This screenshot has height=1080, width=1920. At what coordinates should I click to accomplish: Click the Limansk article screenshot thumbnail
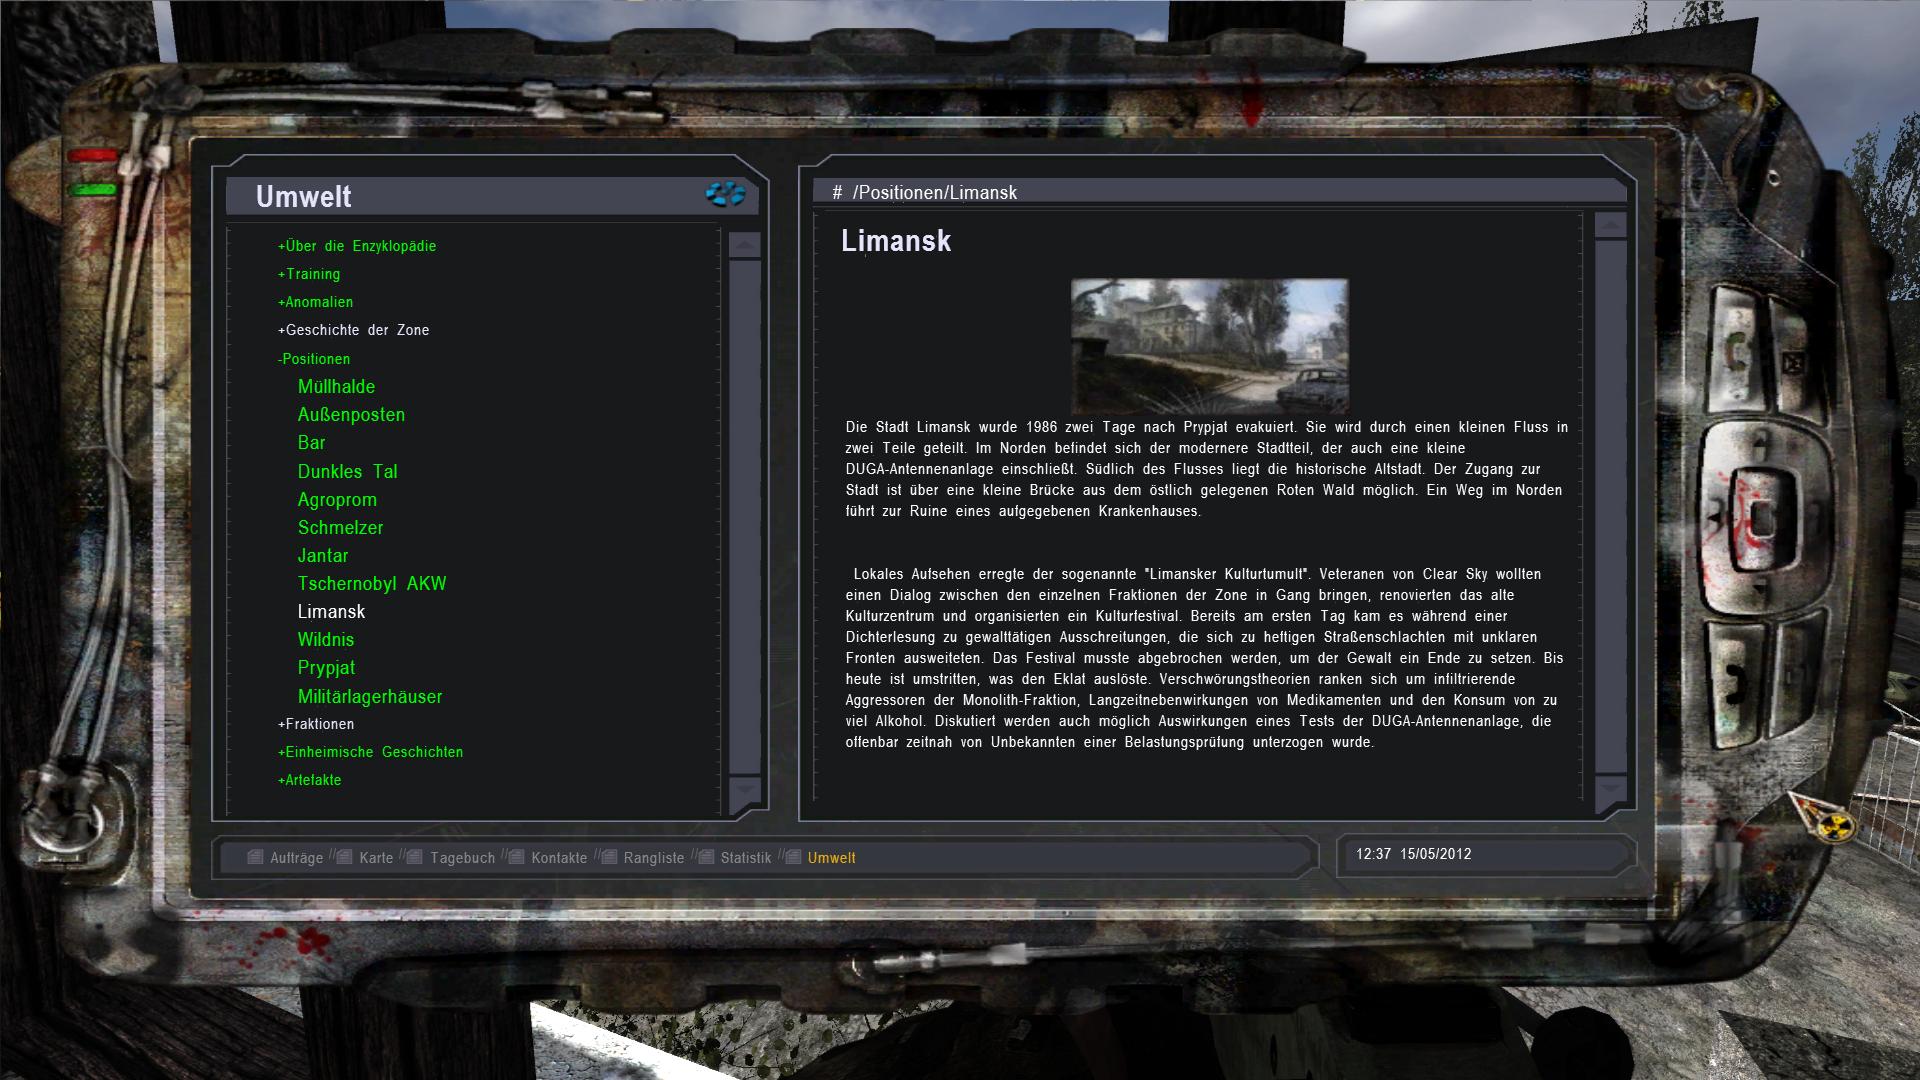1209,346
